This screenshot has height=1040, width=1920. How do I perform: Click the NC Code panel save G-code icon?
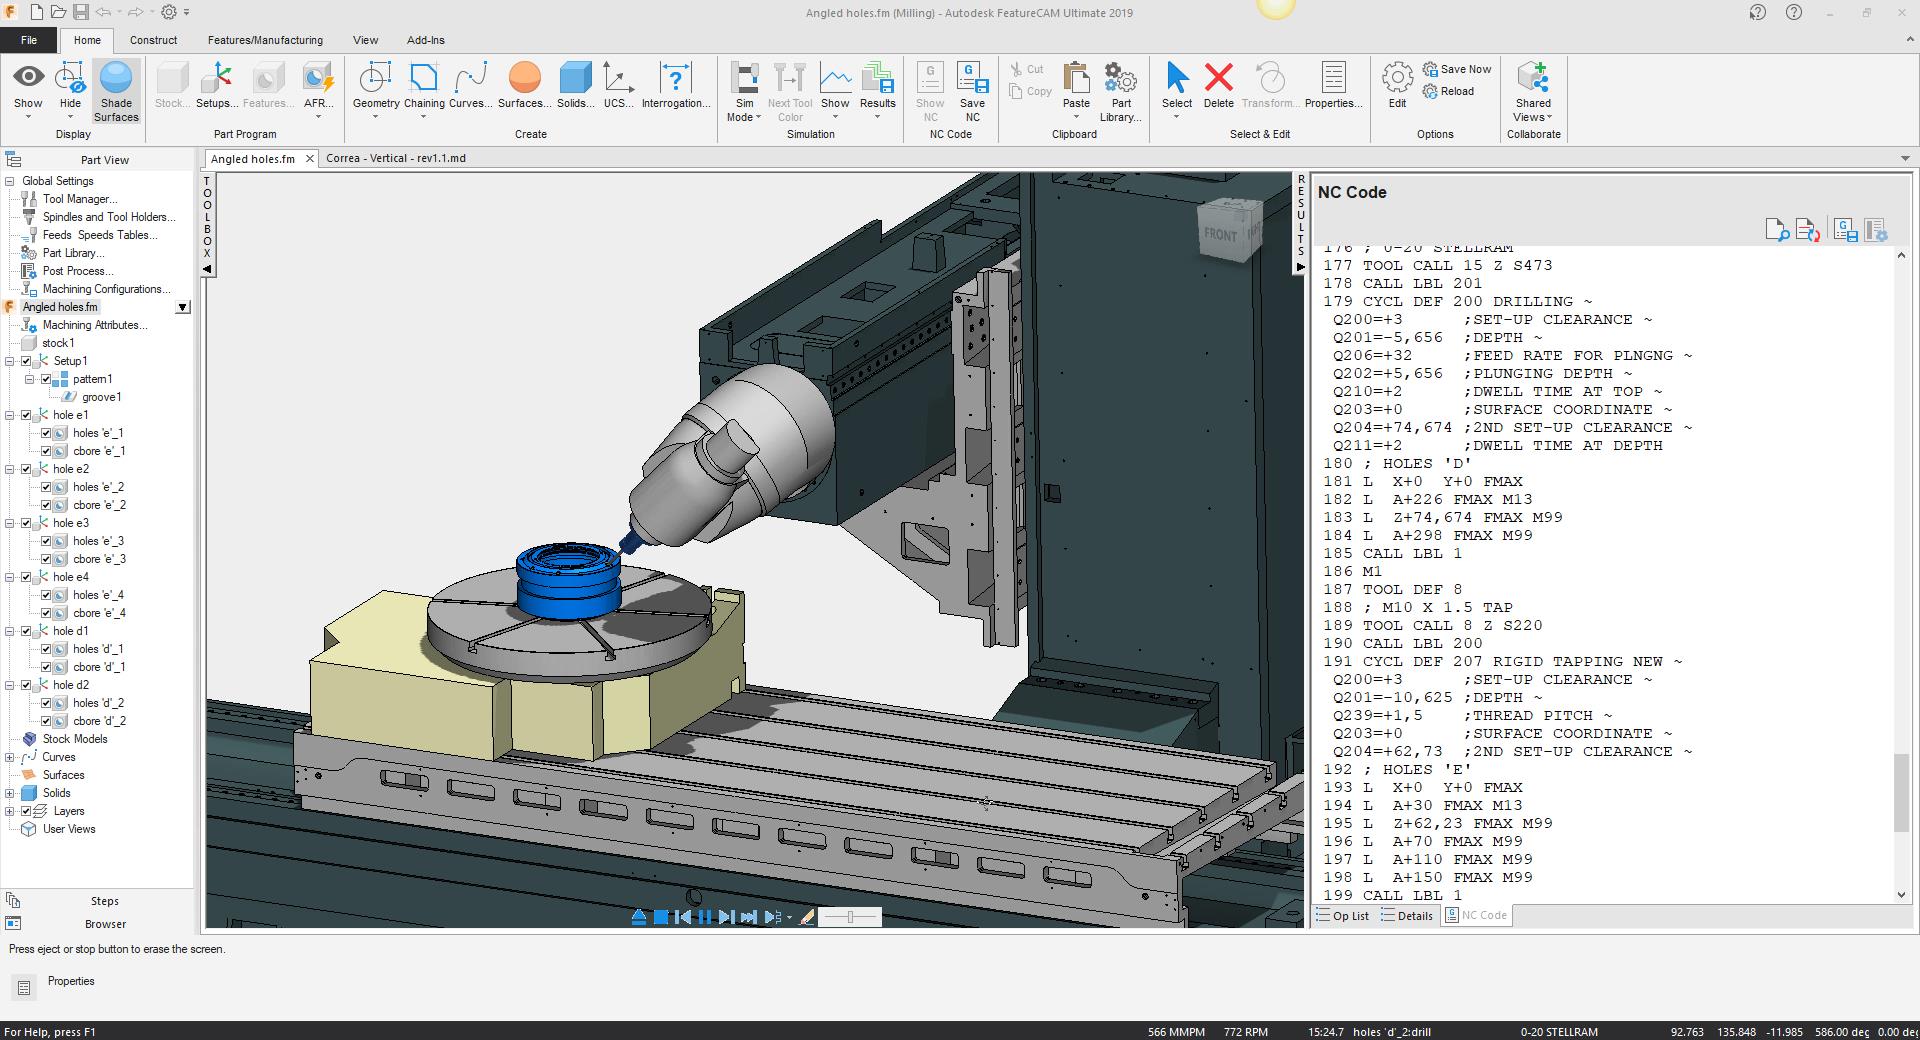coord(1846,230)
